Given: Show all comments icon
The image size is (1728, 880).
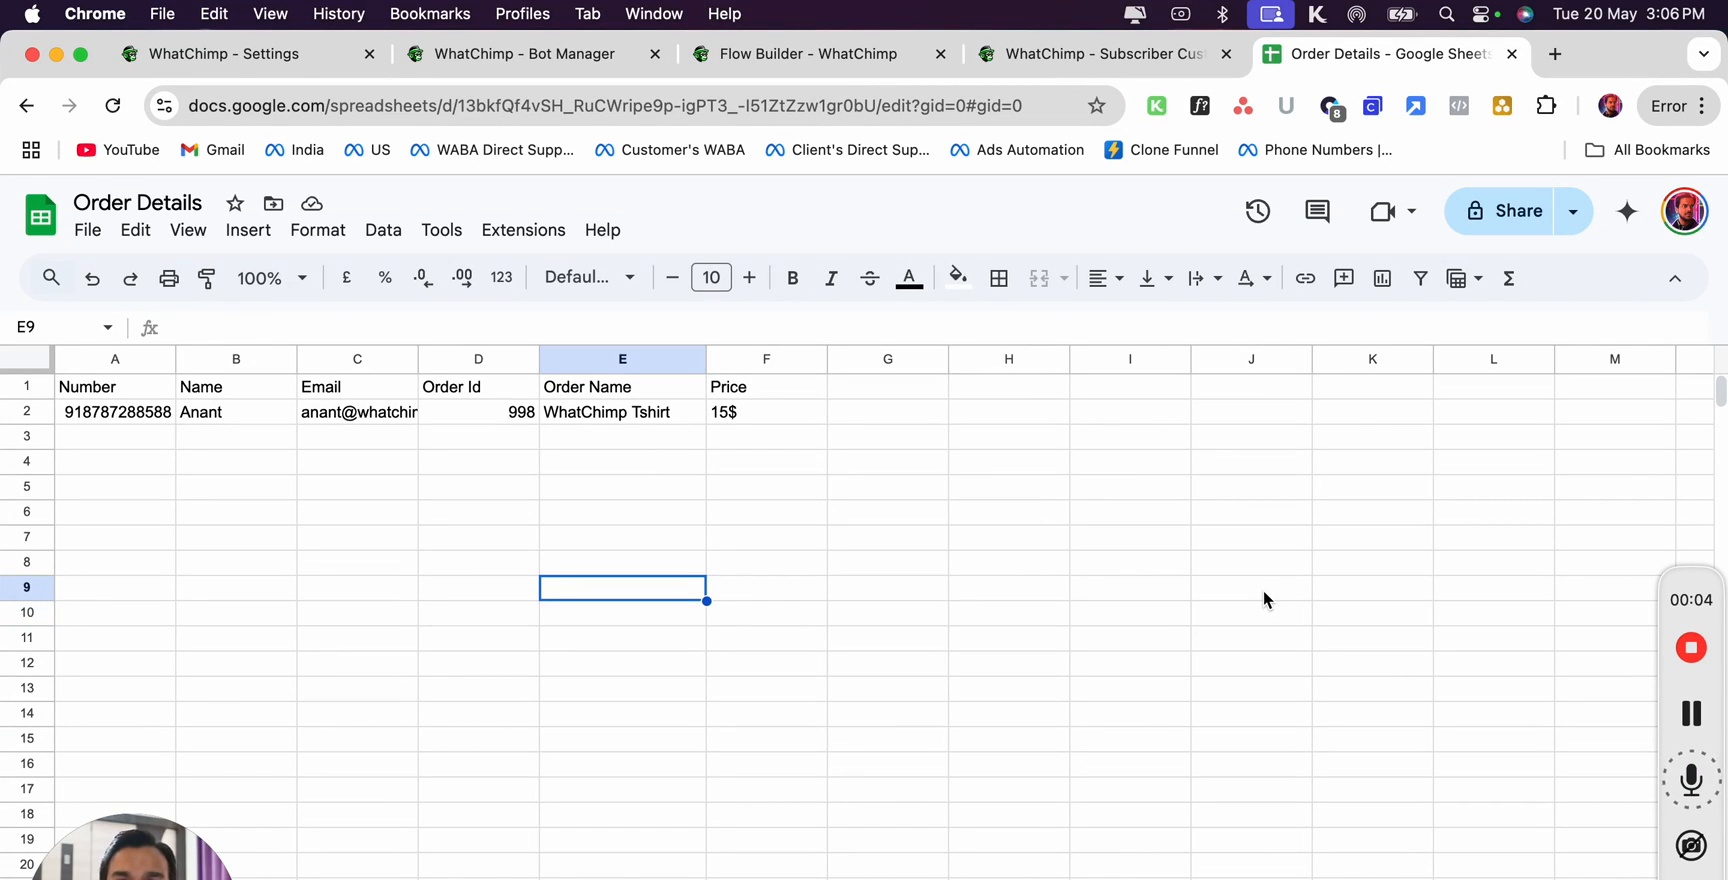Looking at the screenshot, I should click(x=1317, y=211).
